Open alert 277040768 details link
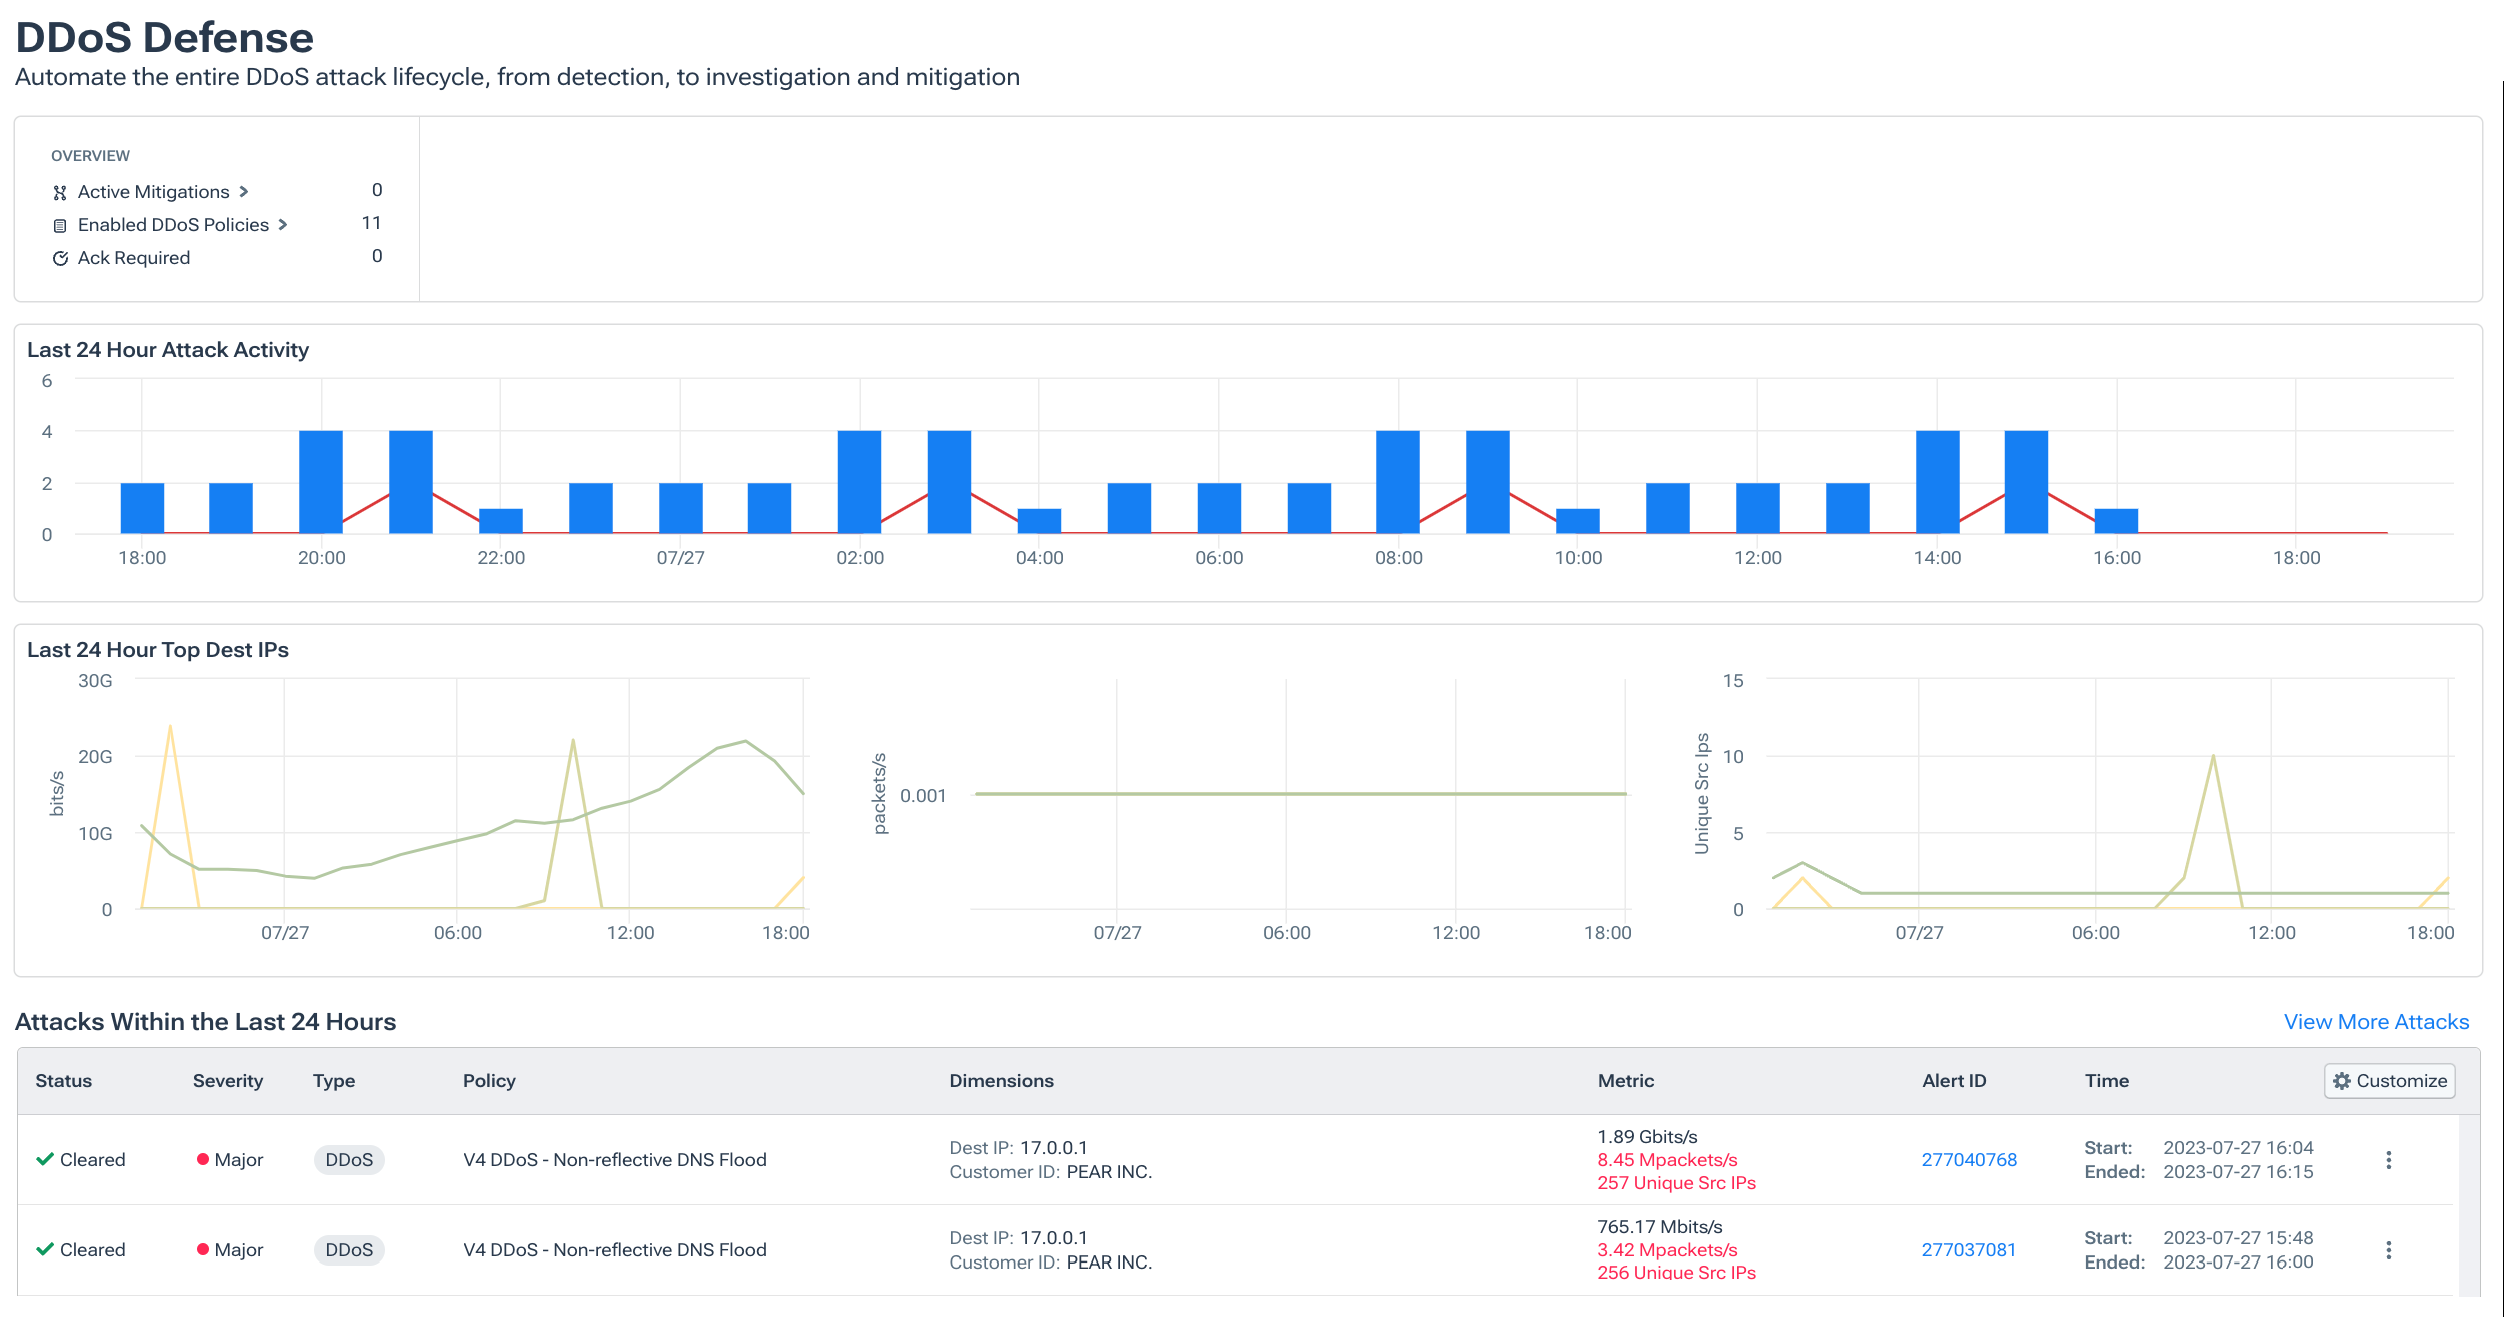The image size is (2504, 1317). point(1968,1159)
